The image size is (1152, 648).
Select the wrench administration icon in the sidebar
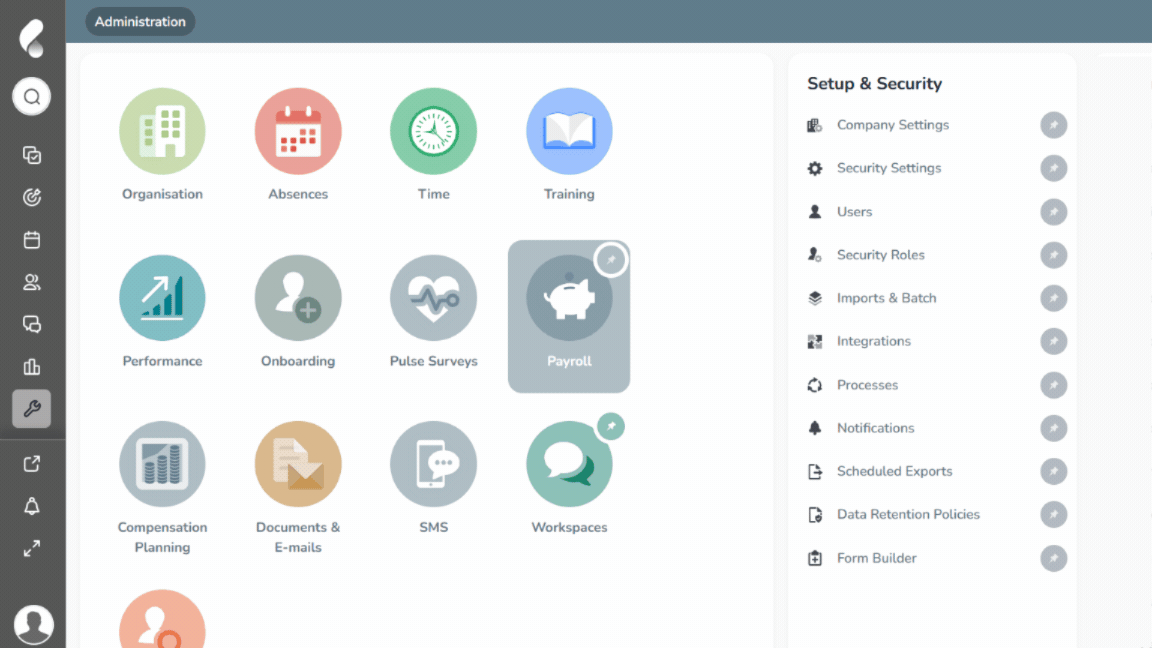pyautogui.click(x=32, y=408)
